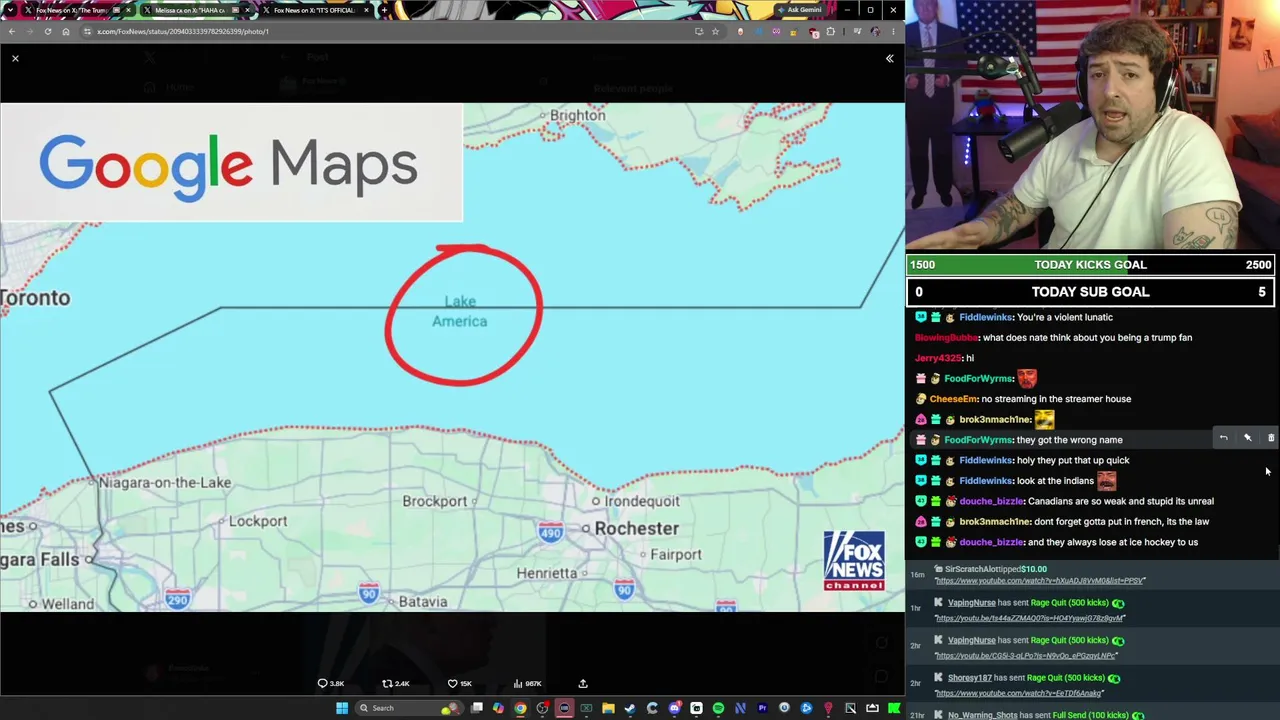Open the Copilot app from the taskbar

point(498,708)
